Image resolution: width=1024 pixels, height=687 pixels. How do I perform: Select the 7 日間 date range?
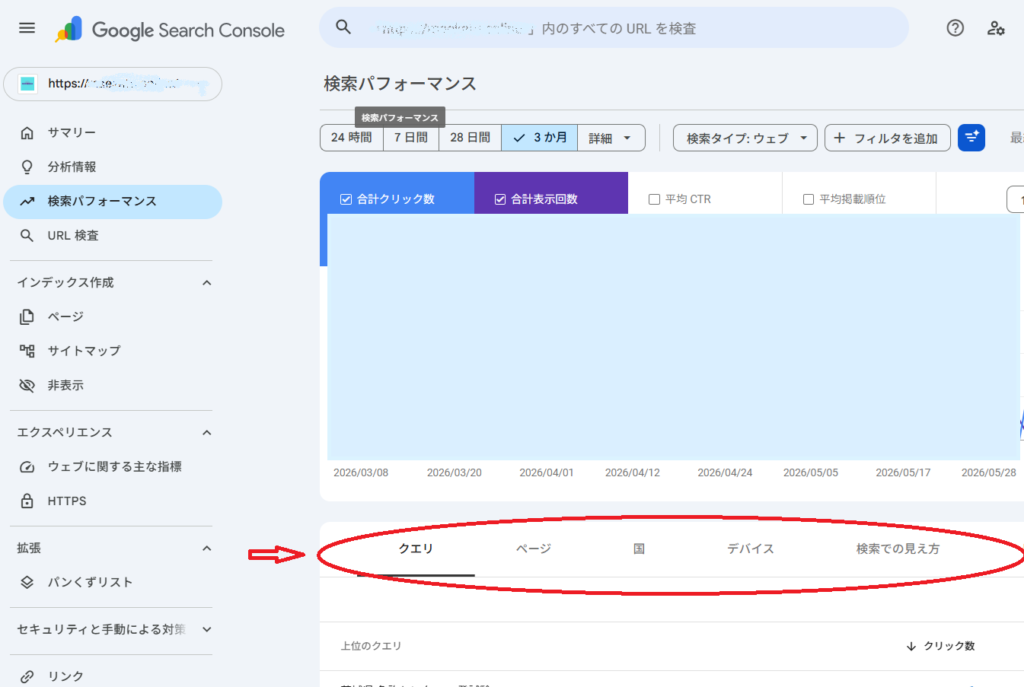point(411,138)
